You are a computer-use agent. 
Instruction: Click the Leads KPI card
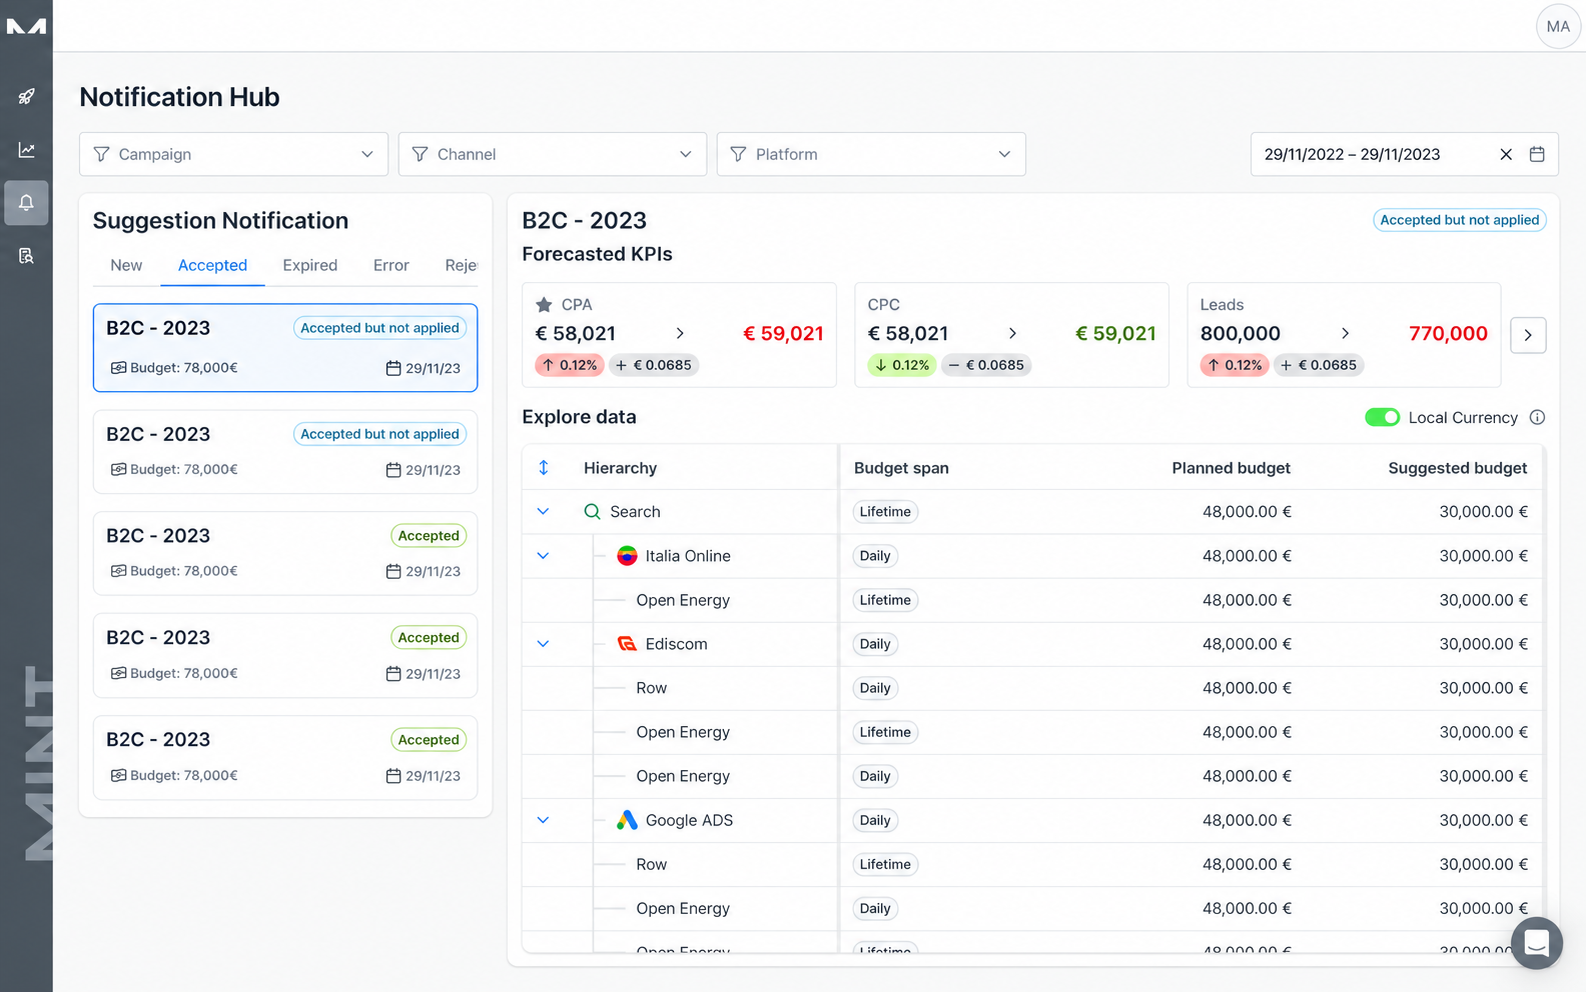1344,335
